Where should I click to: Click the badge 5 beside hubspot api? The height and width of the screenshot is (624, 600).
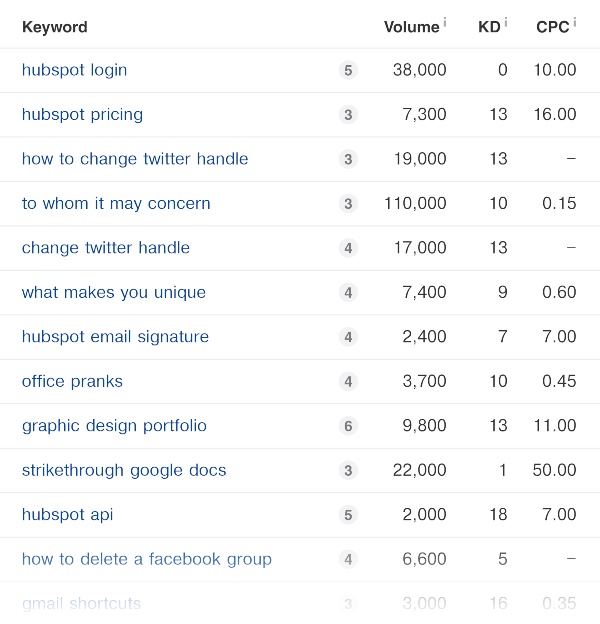point(348,515)
